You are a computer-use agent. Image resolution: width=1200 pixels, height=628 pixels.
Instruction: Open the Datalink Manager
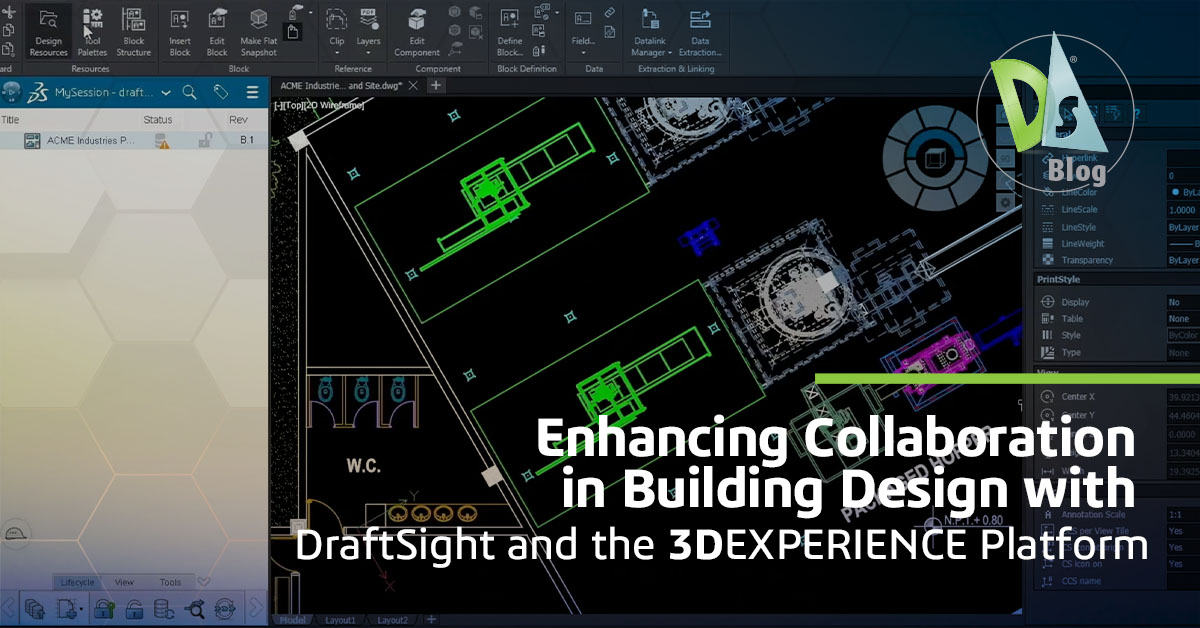tap(651, 32)
